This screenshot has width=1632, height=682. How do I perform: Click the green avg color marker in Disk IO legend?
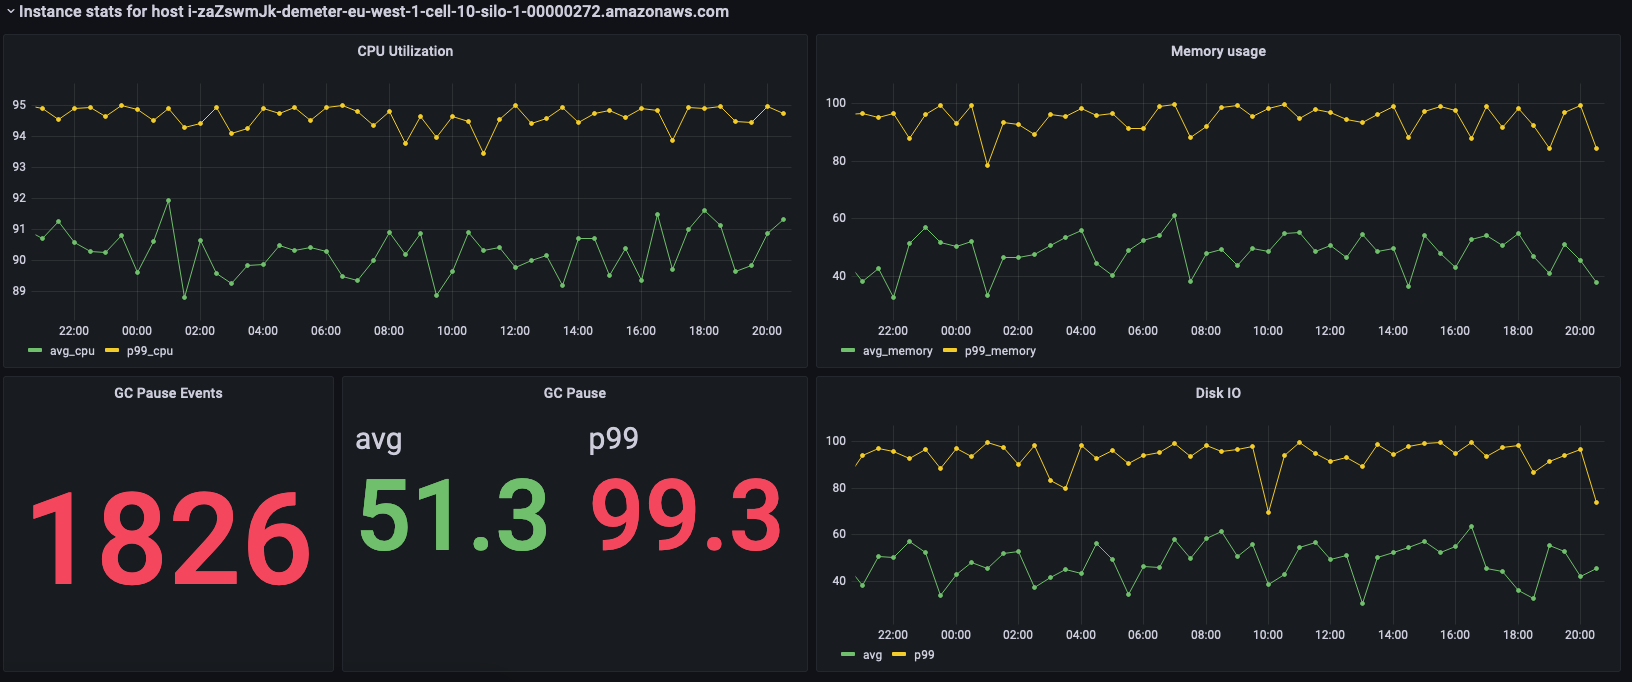coord(849,655)
